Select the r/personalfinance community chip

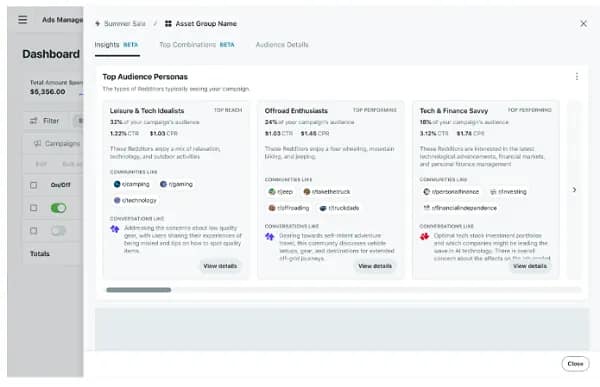(451, 192)
